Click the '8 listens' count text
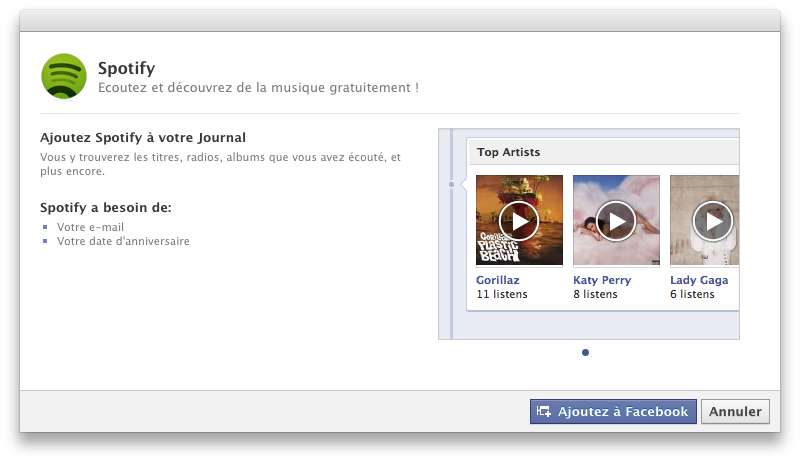This screenshot has width=800, height=462. (595, 294)
